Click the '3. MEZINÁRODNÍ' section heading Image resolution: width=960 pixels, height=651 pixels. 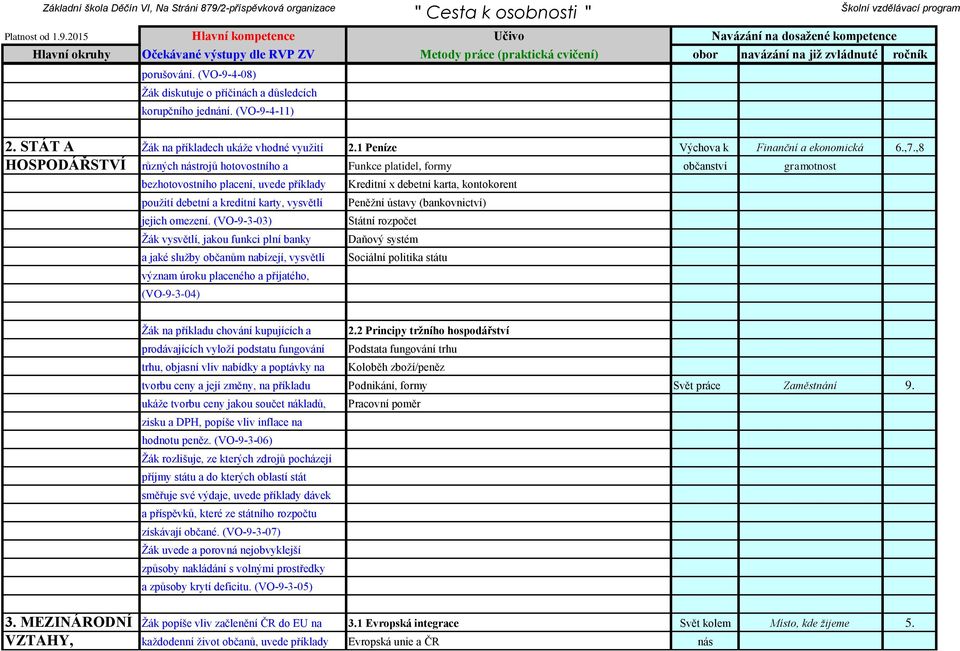(x=71, y=622)
